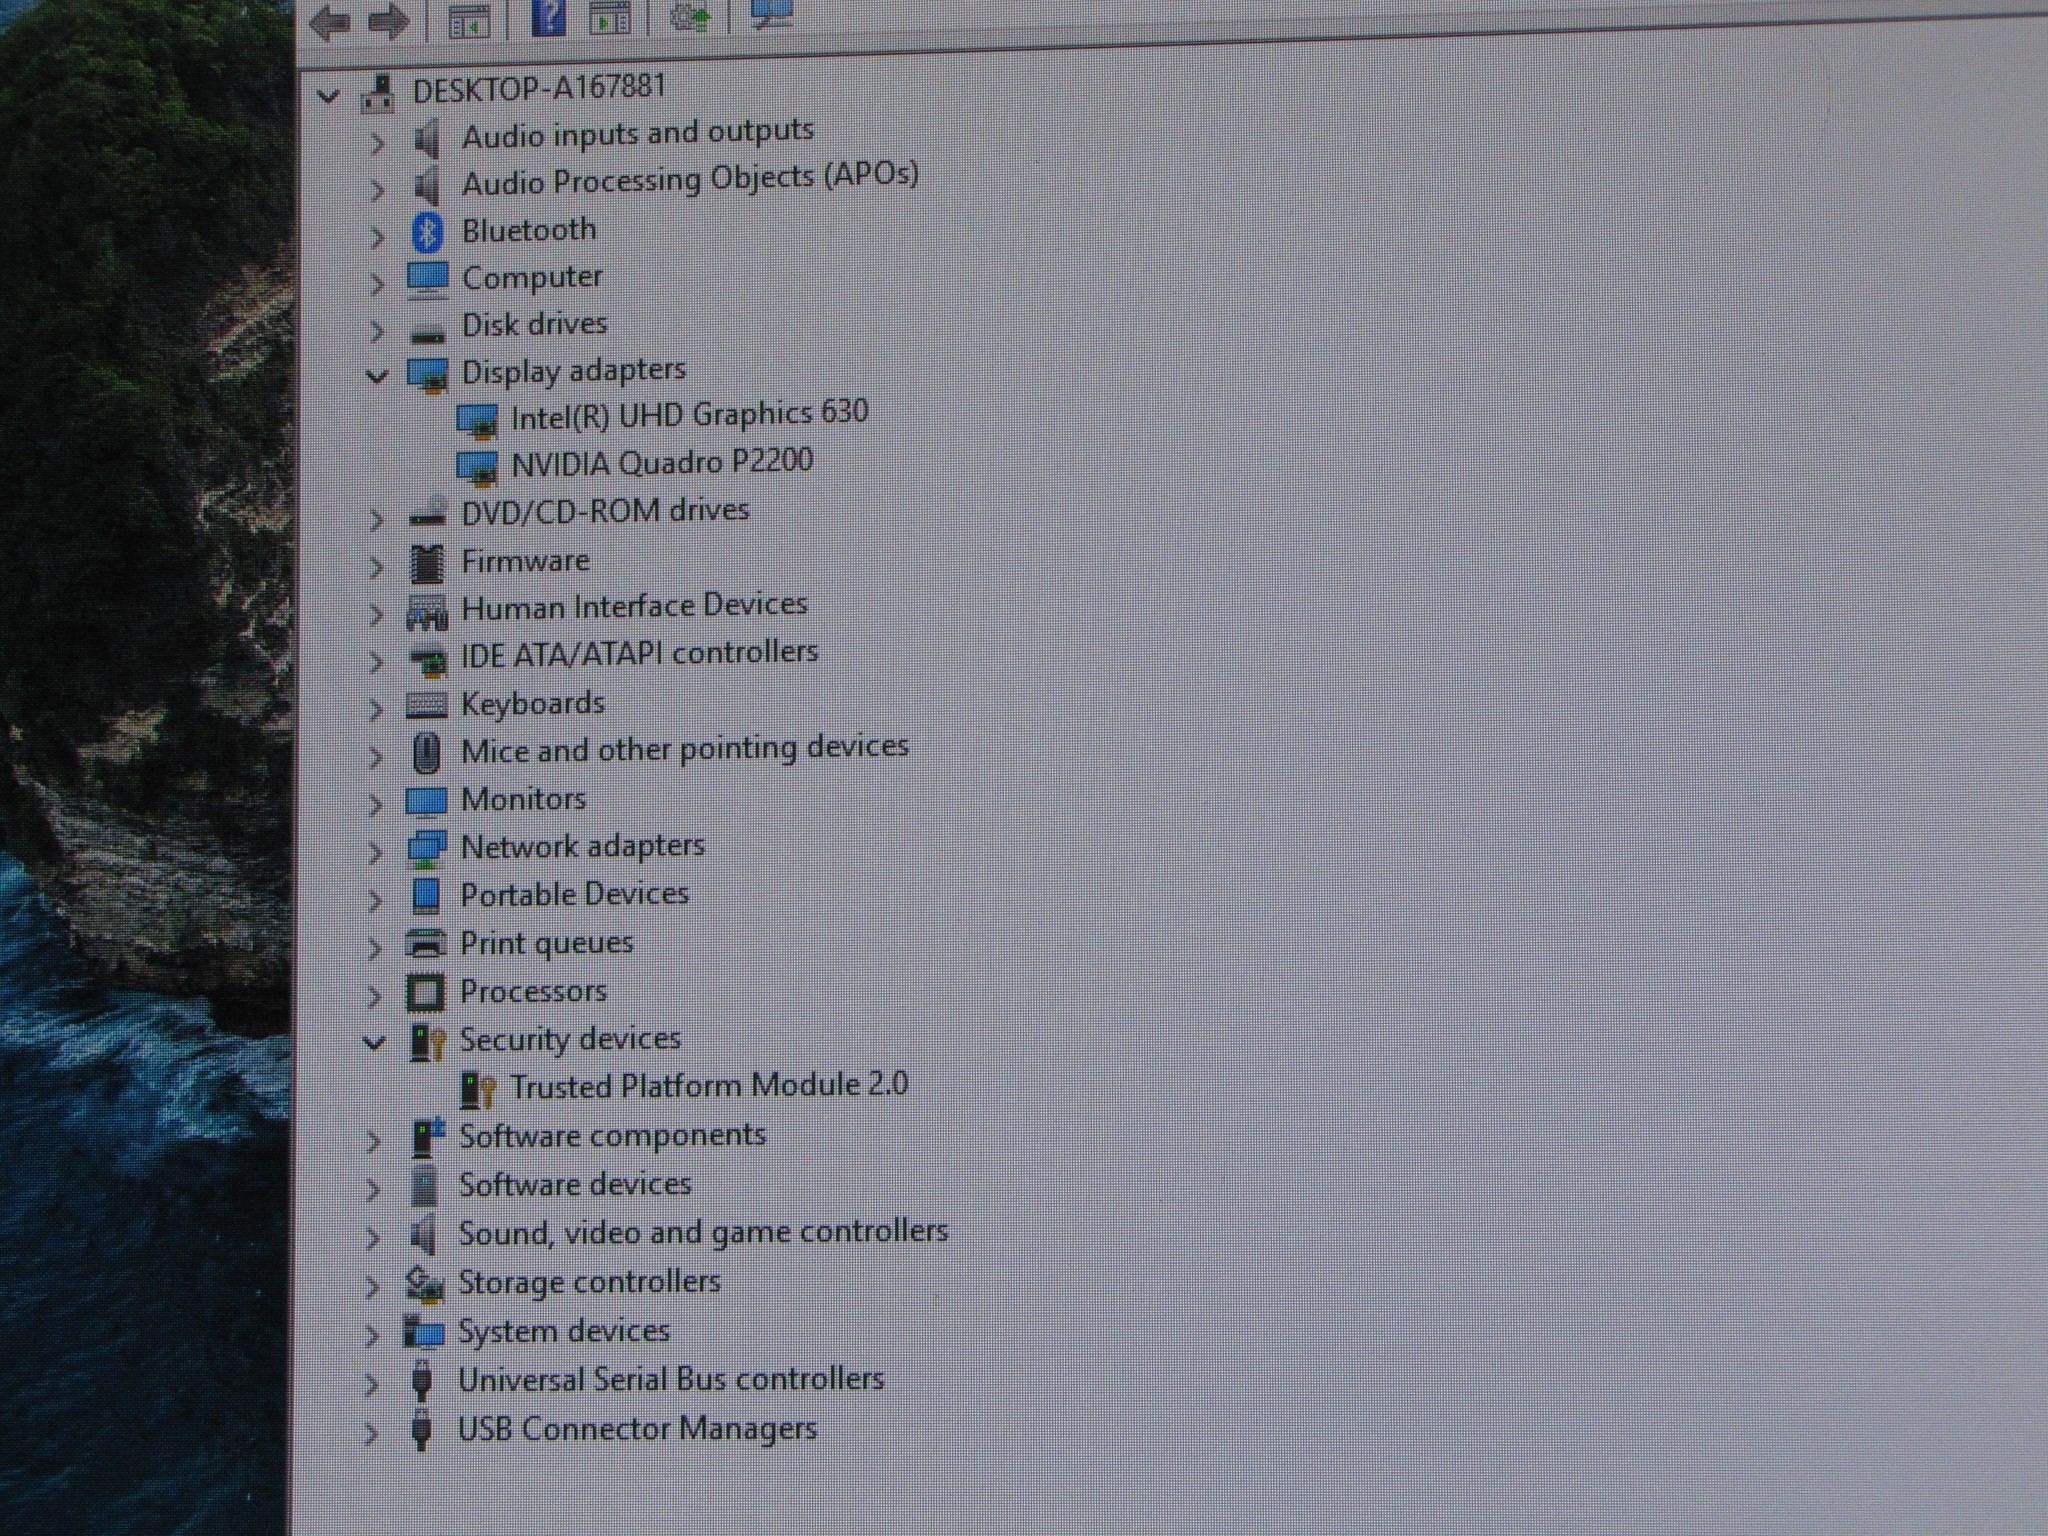
Task: Click the Software components icon
Action: coord(427,1138)
